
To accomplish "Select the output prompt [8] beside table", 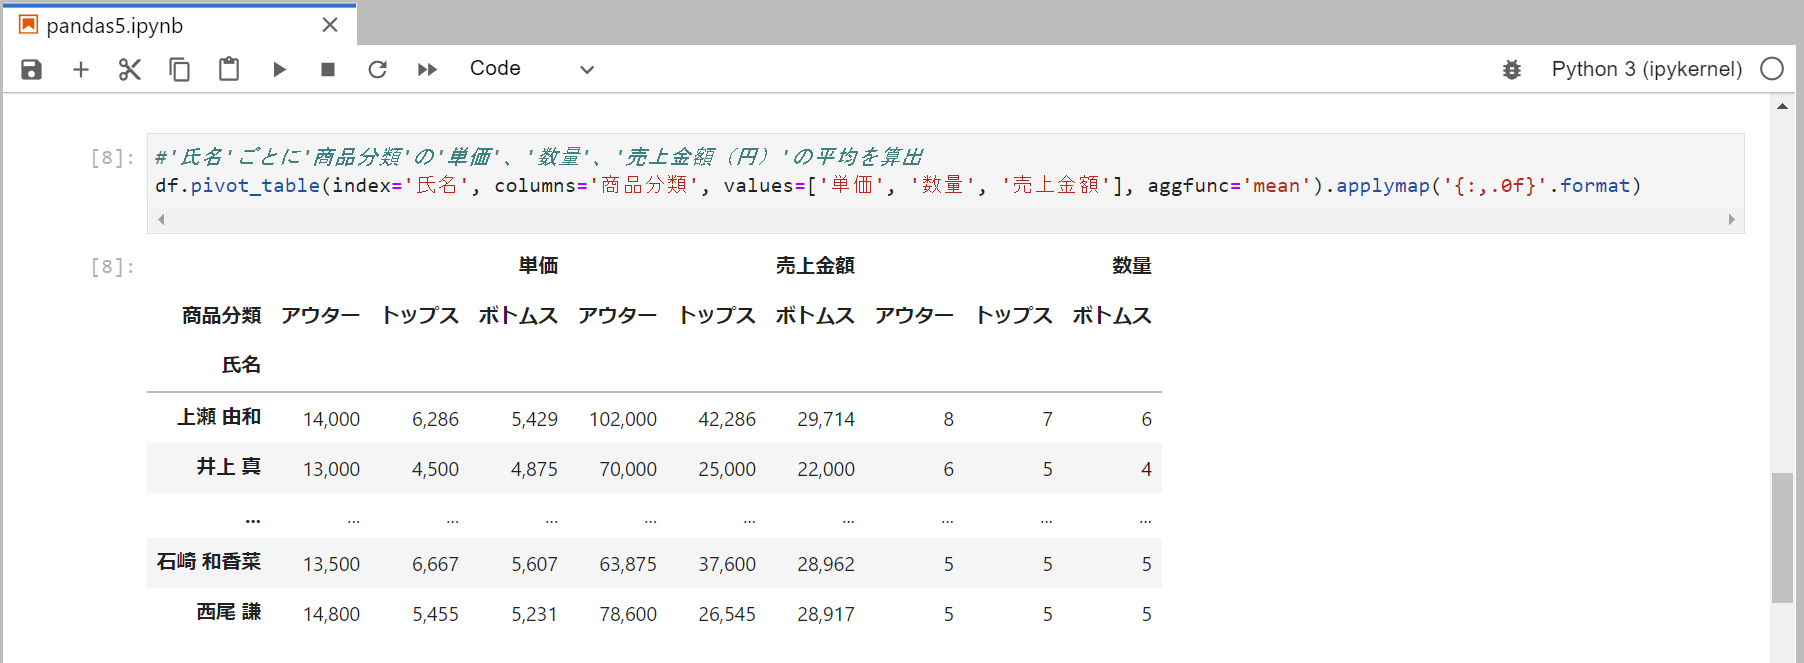I will point(112,267).
